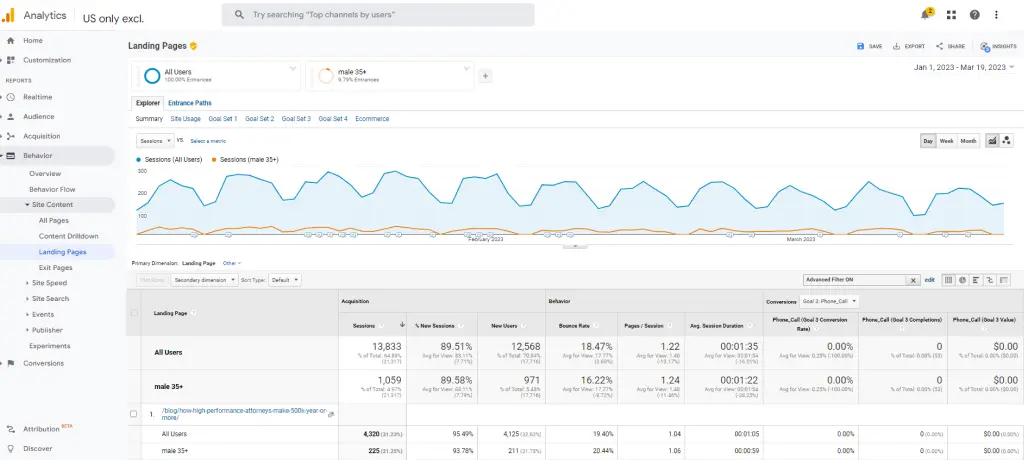
Task: Open the Google apps grid icon
Action: [x=951, y=15]
